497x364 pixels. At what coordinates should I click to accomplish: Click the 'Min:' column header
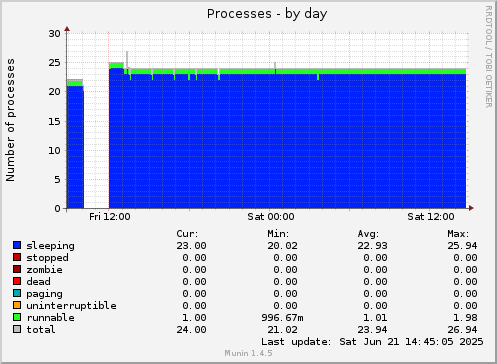[278, 234]
